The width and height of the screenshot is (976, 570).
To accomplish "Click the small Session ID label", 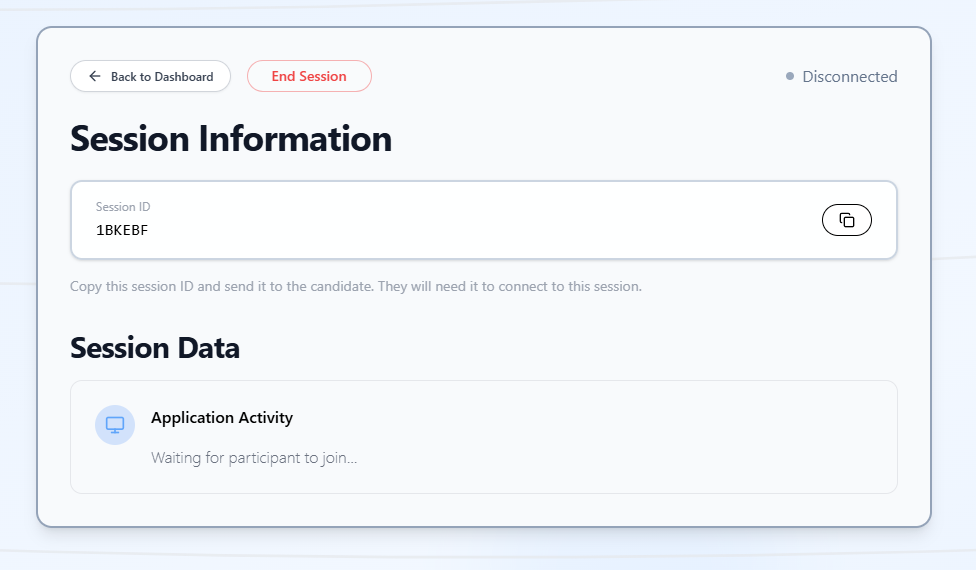I will [x=123, y=207].
